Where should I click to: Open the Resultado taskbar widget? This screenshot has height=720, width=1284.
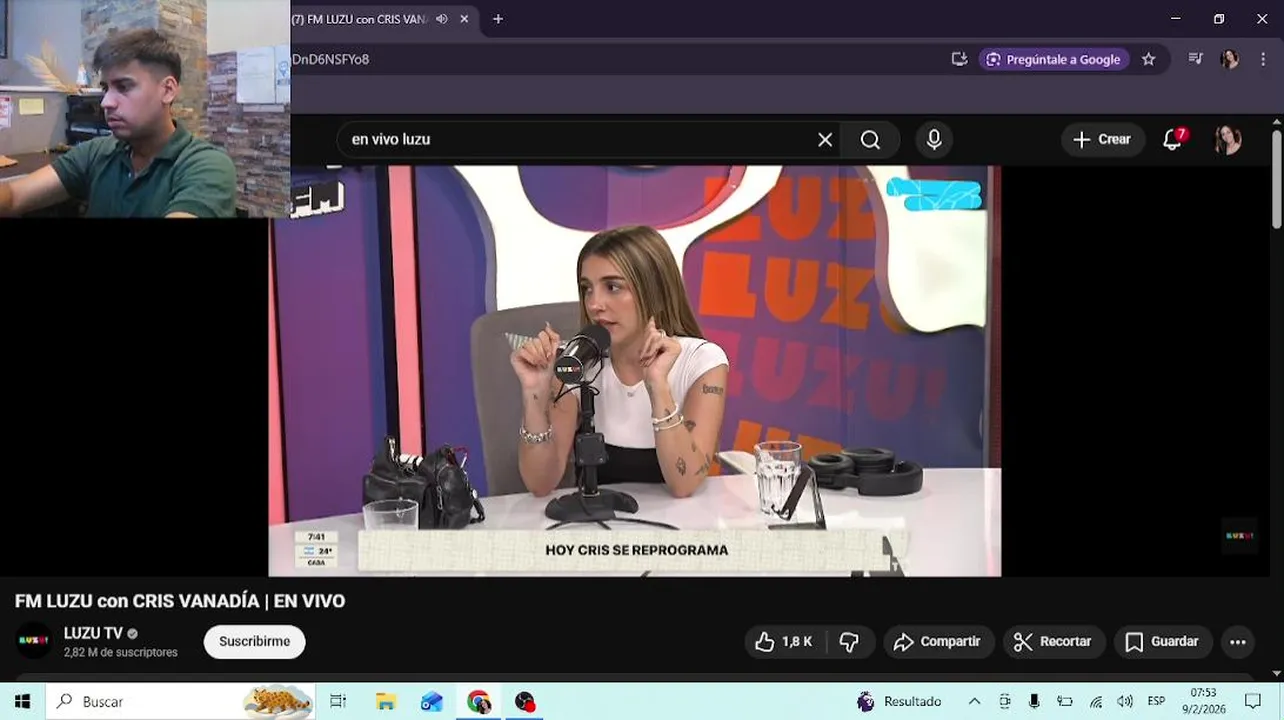coord(899,701)
